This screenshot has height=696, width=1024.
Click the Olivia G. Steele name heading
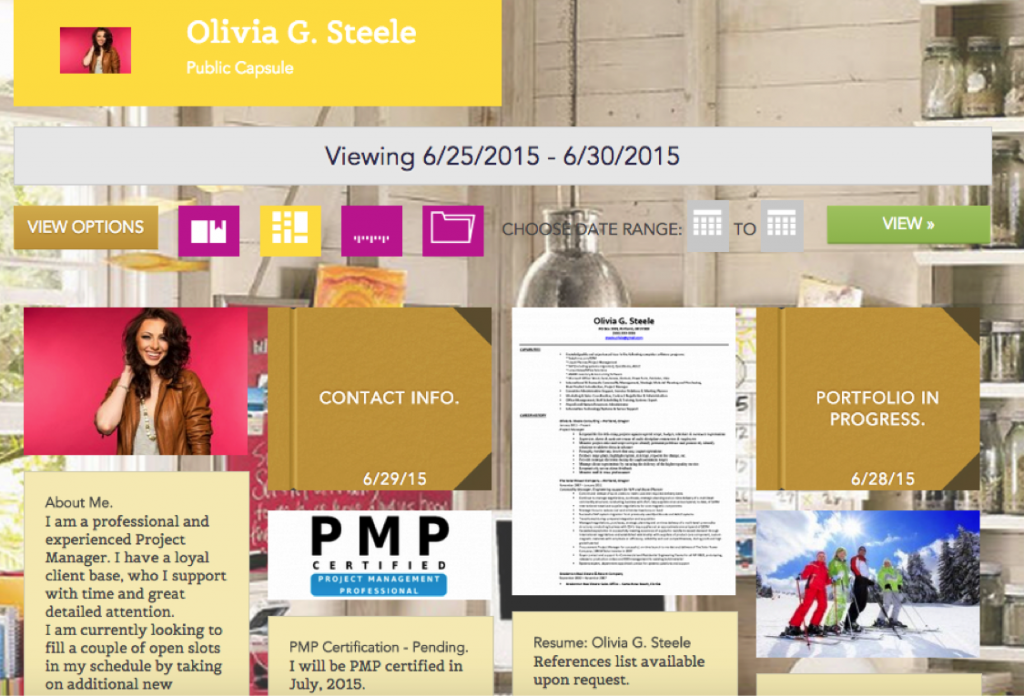(300, 33)
